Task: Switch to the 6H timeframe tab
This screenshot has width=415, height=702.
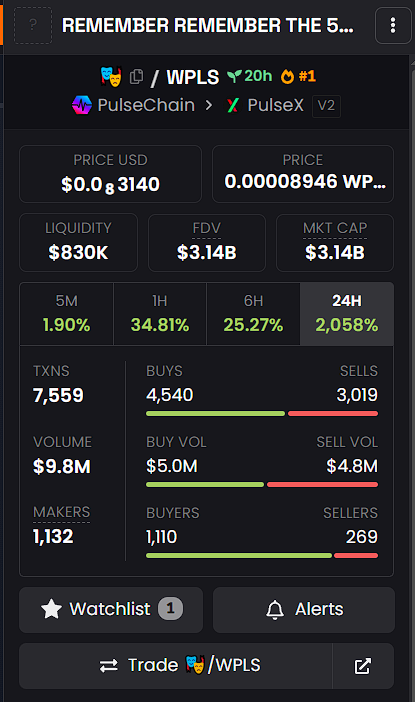Action: point(253,314)
